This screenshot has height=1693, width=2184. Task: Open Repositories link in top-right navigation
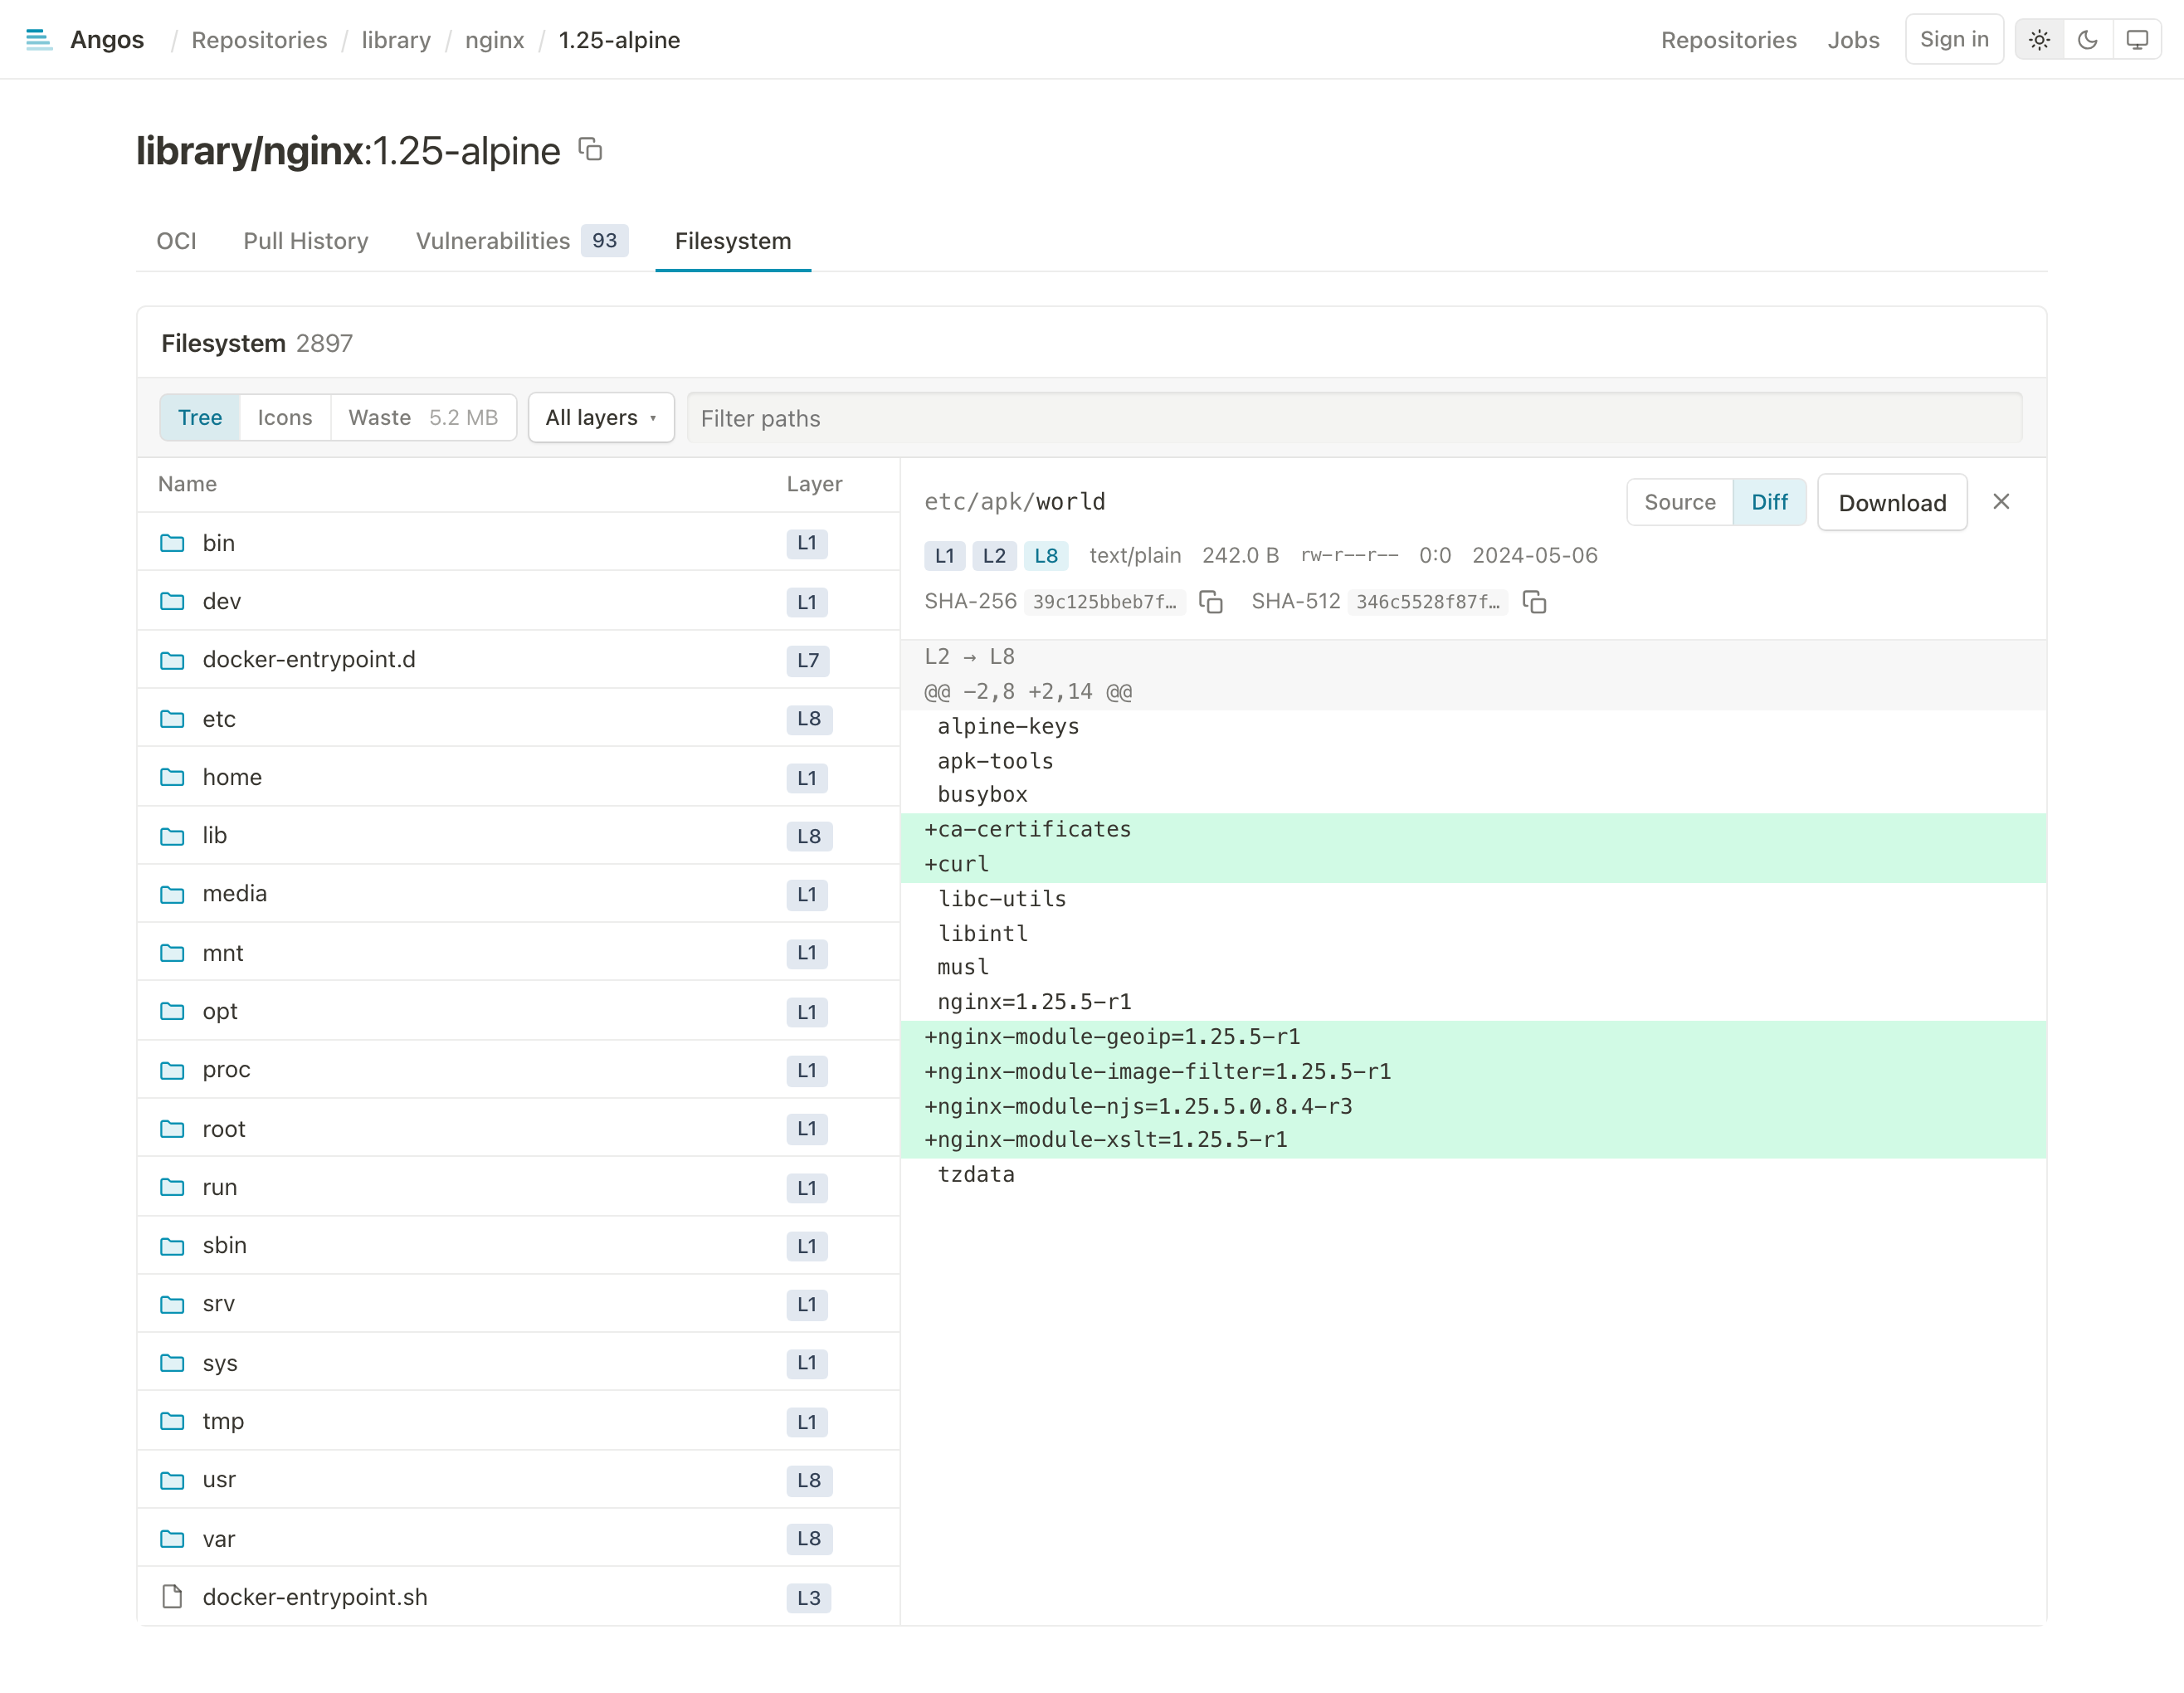tap(1728, 40)
